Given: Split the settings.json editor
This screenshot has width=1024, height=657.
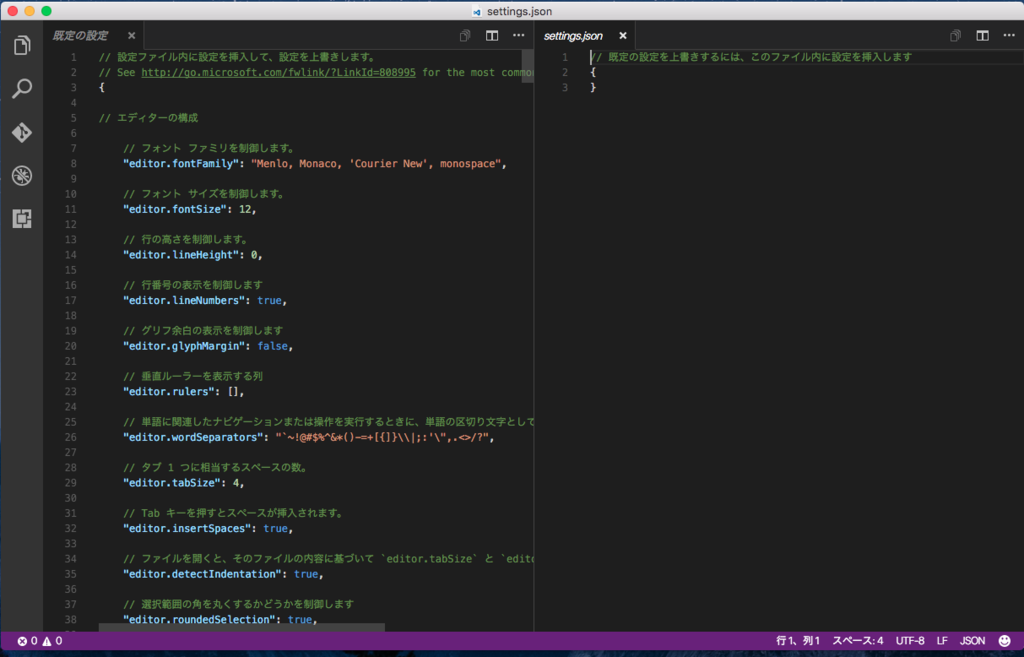Looking at the screenshot, I should [x=982, y=35].
